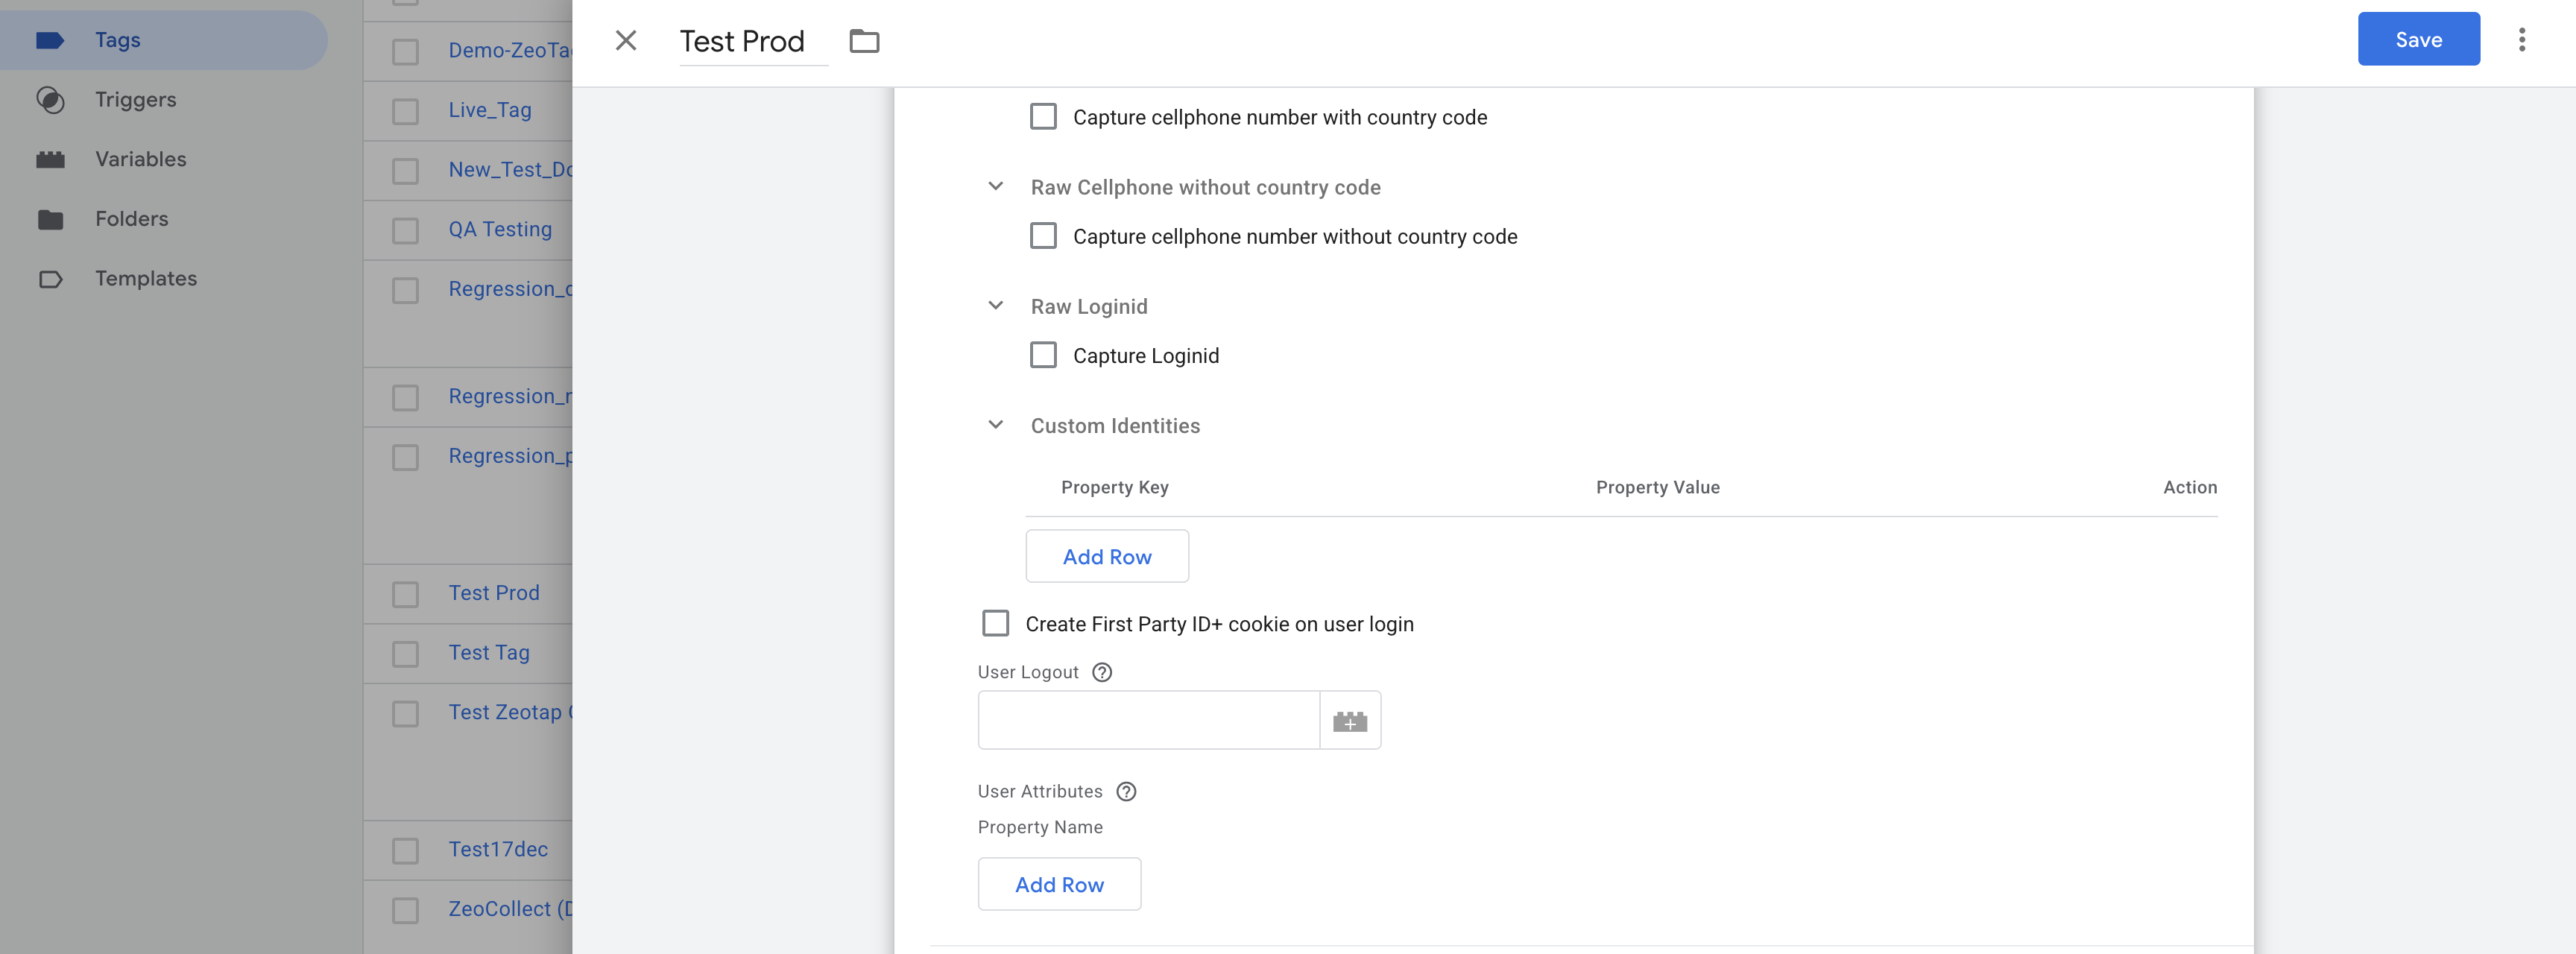Click inside the User Logout input field

(1148, 720)
